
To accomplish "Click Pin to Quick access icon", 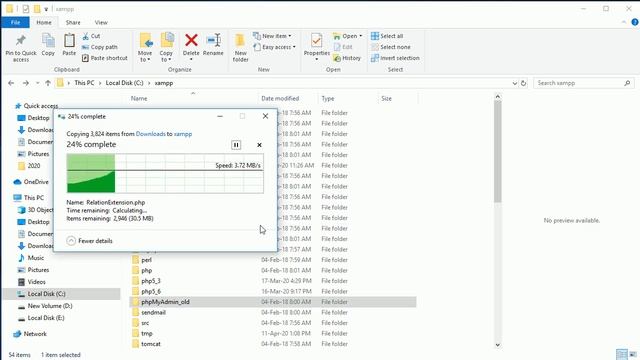I will [20, 41].
